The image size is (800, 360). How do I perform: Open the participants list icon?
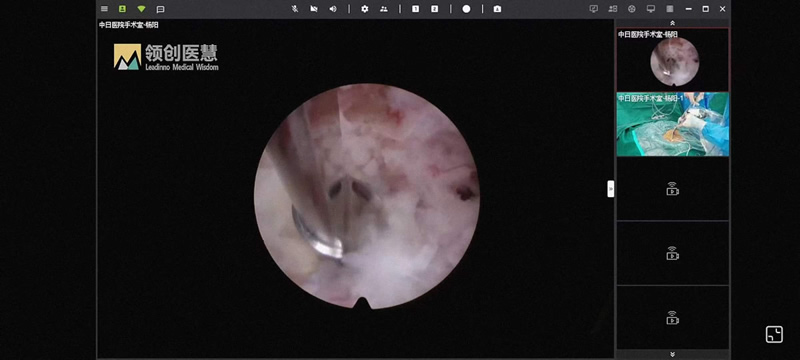pyautogui.click(x=384, y=9)
